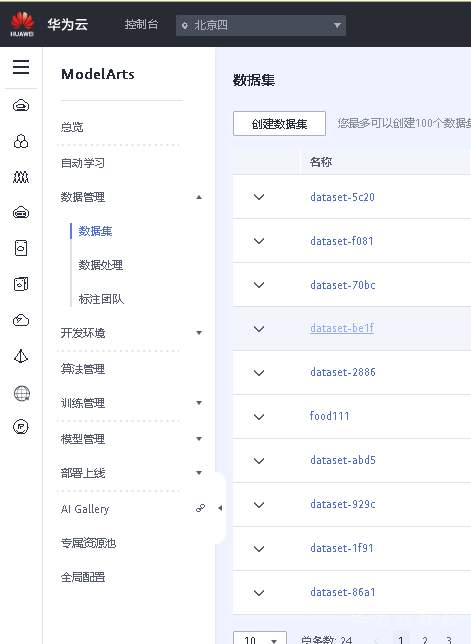Expand row details for dataset-5c20
Screen dimensions: 471x644
pyautogui.click(x=259, y=197)
